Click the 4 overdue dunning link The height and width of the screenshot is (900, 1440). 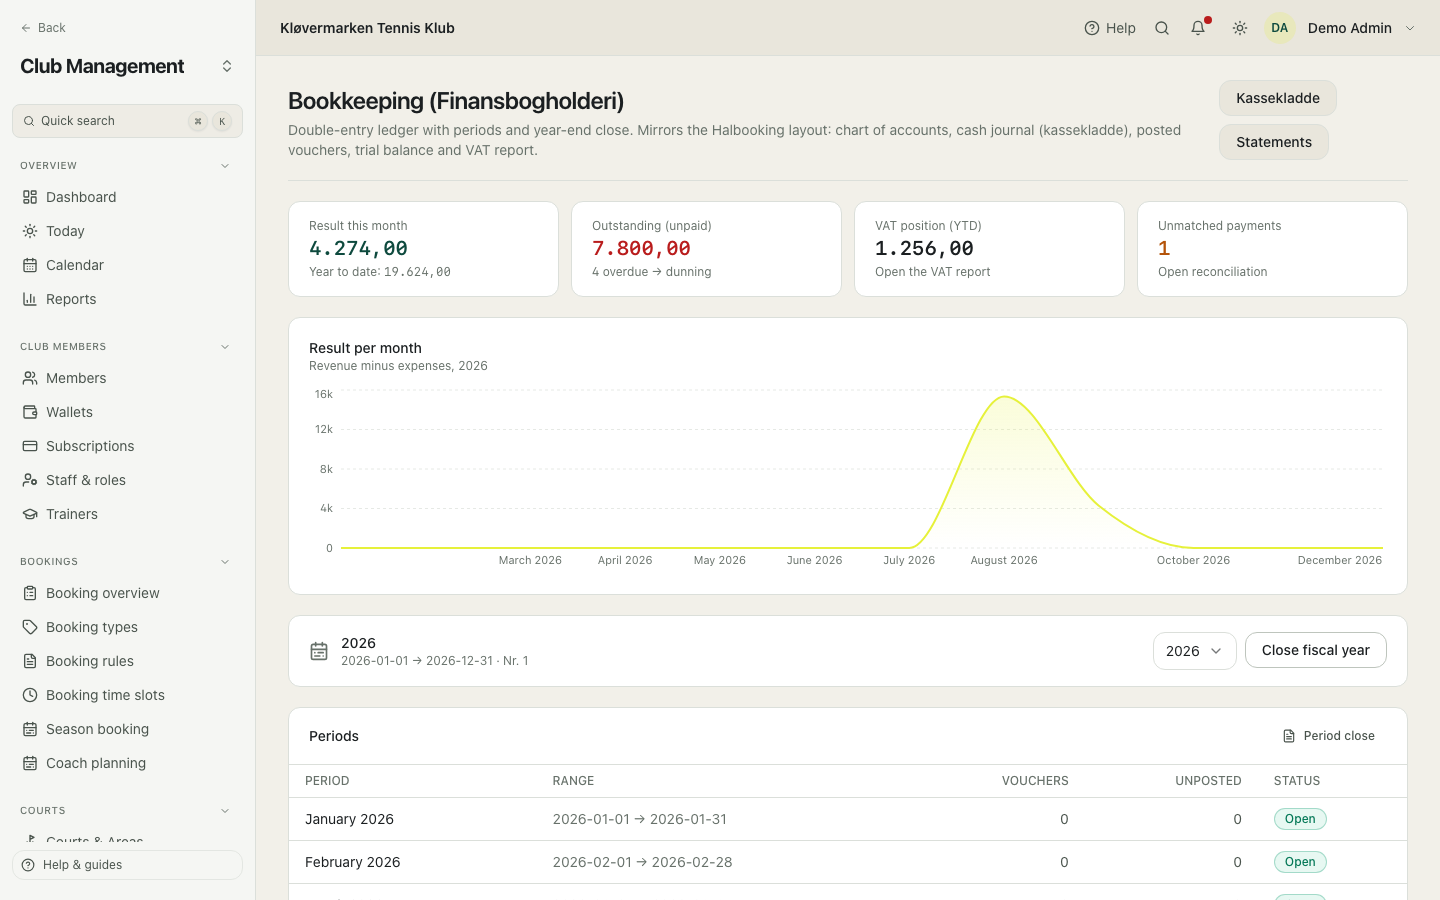coord(652,272)
